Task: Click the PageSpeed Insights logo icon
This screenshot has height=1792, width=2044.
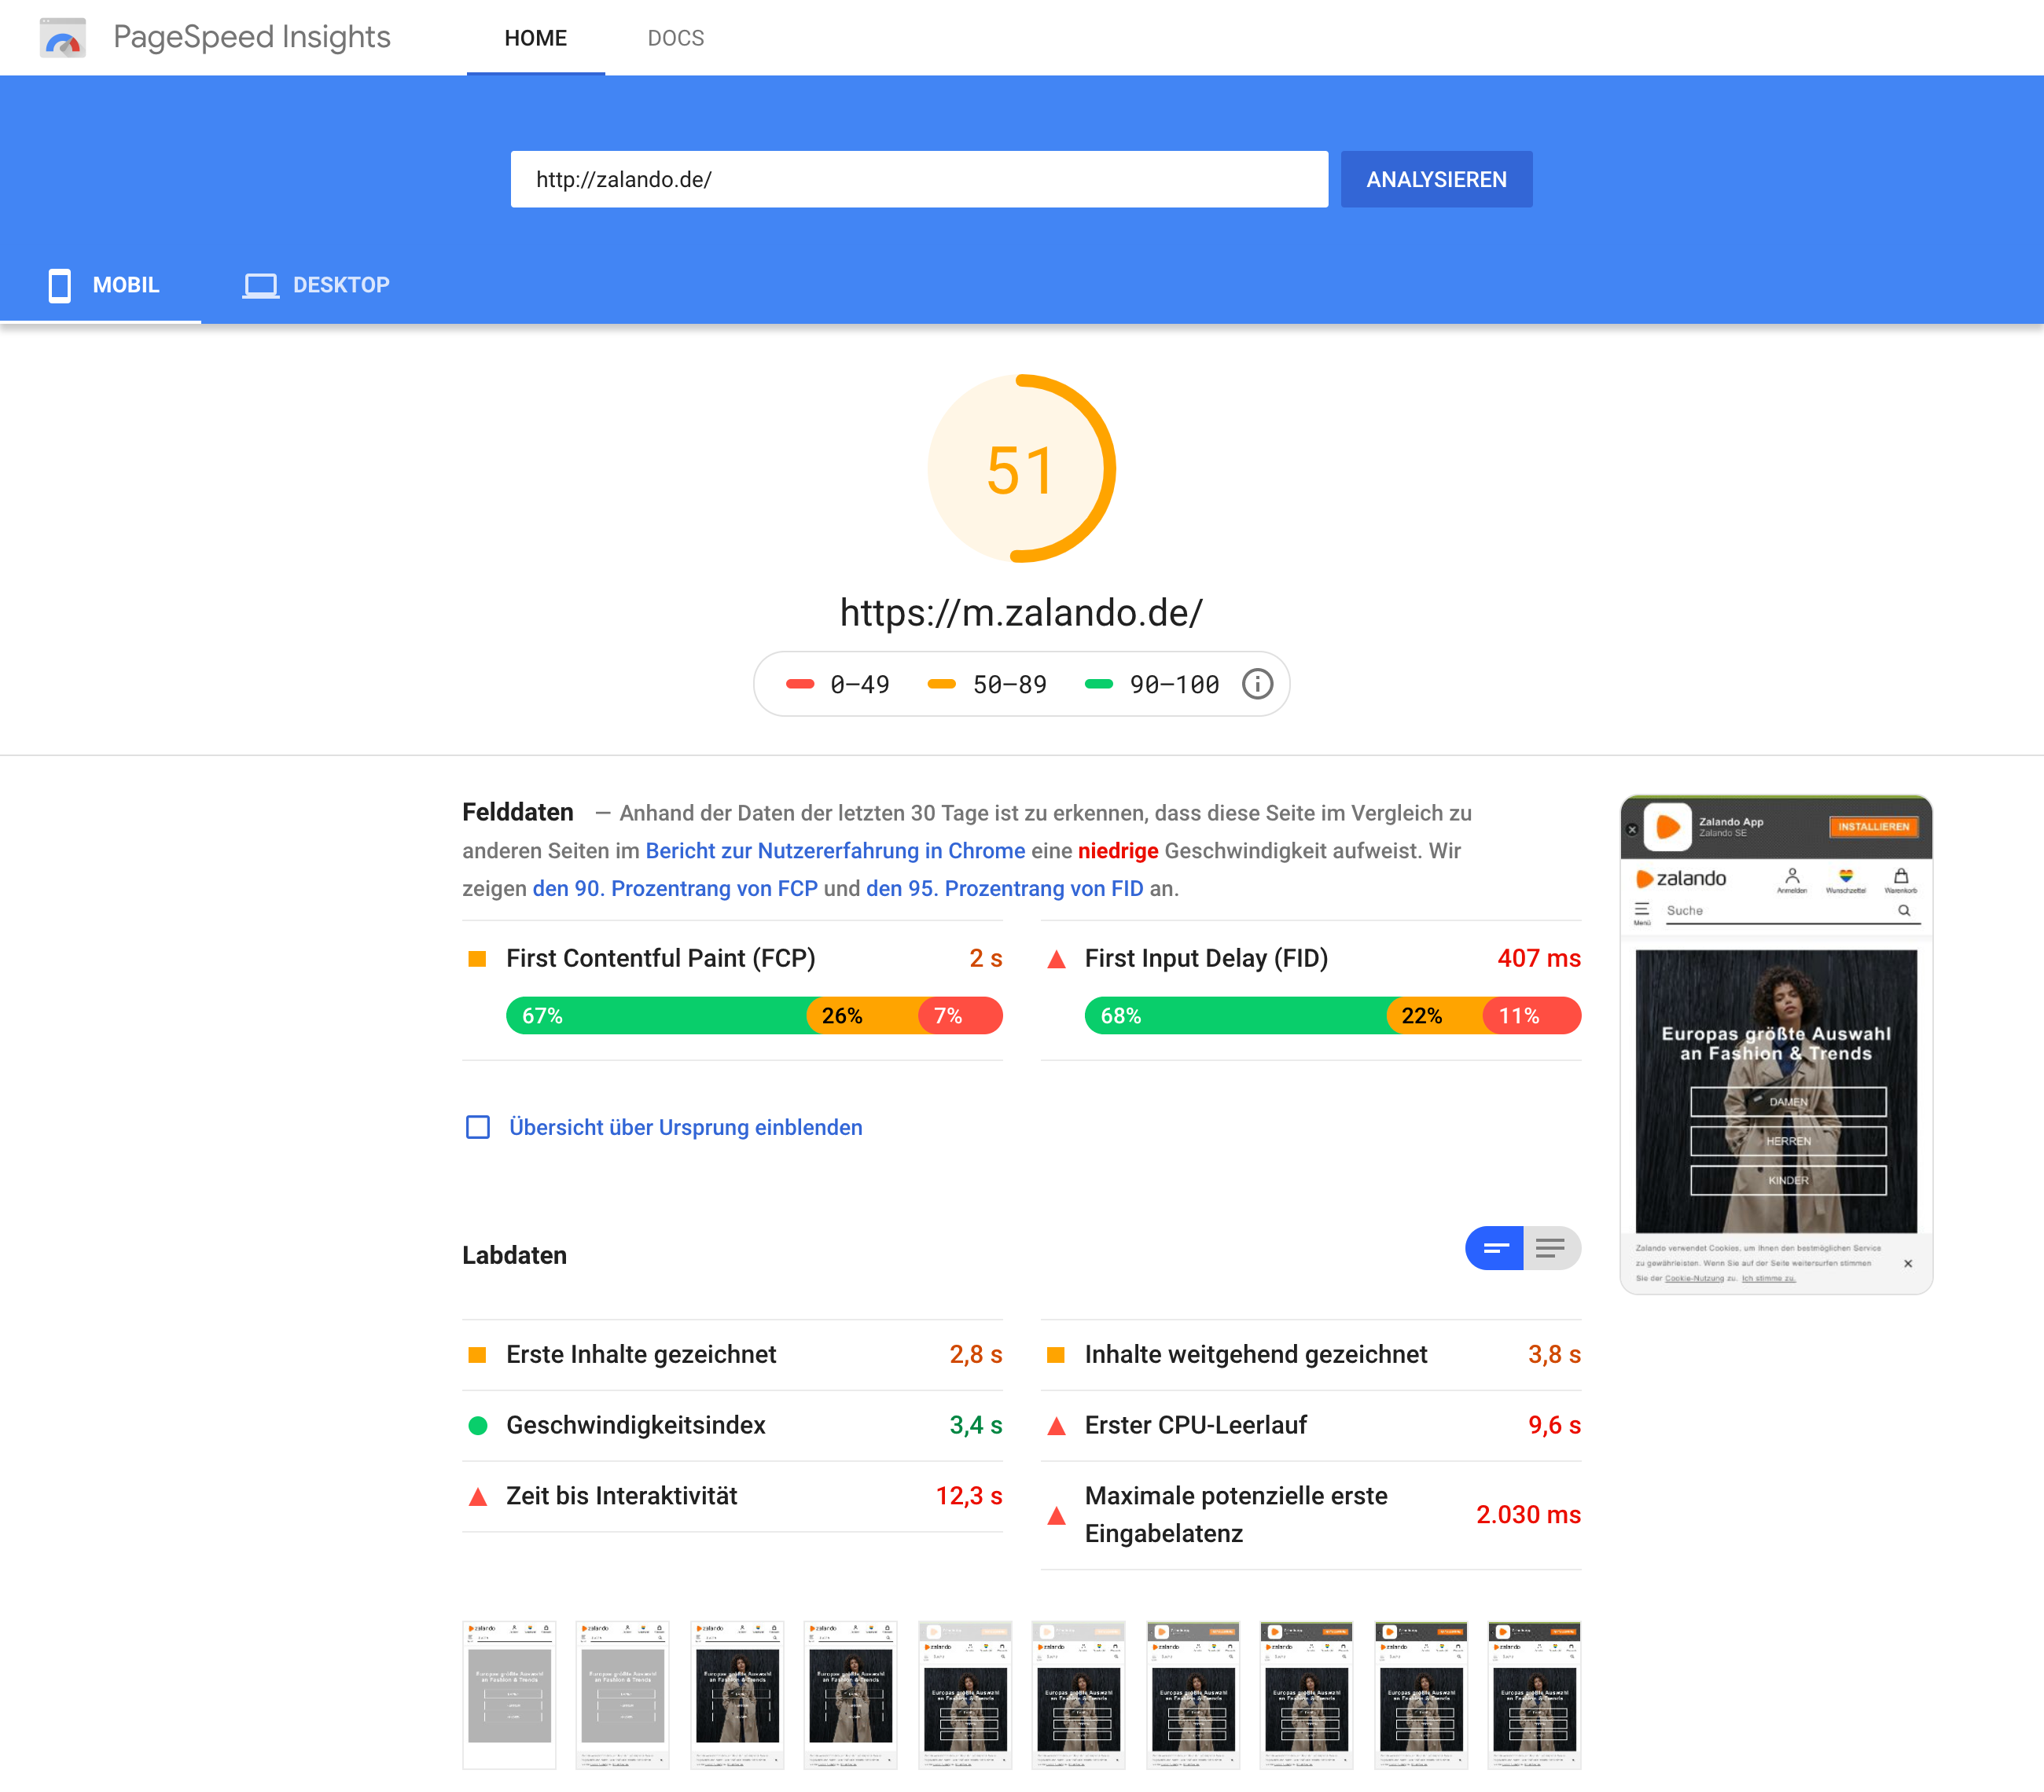Action: 62,38
